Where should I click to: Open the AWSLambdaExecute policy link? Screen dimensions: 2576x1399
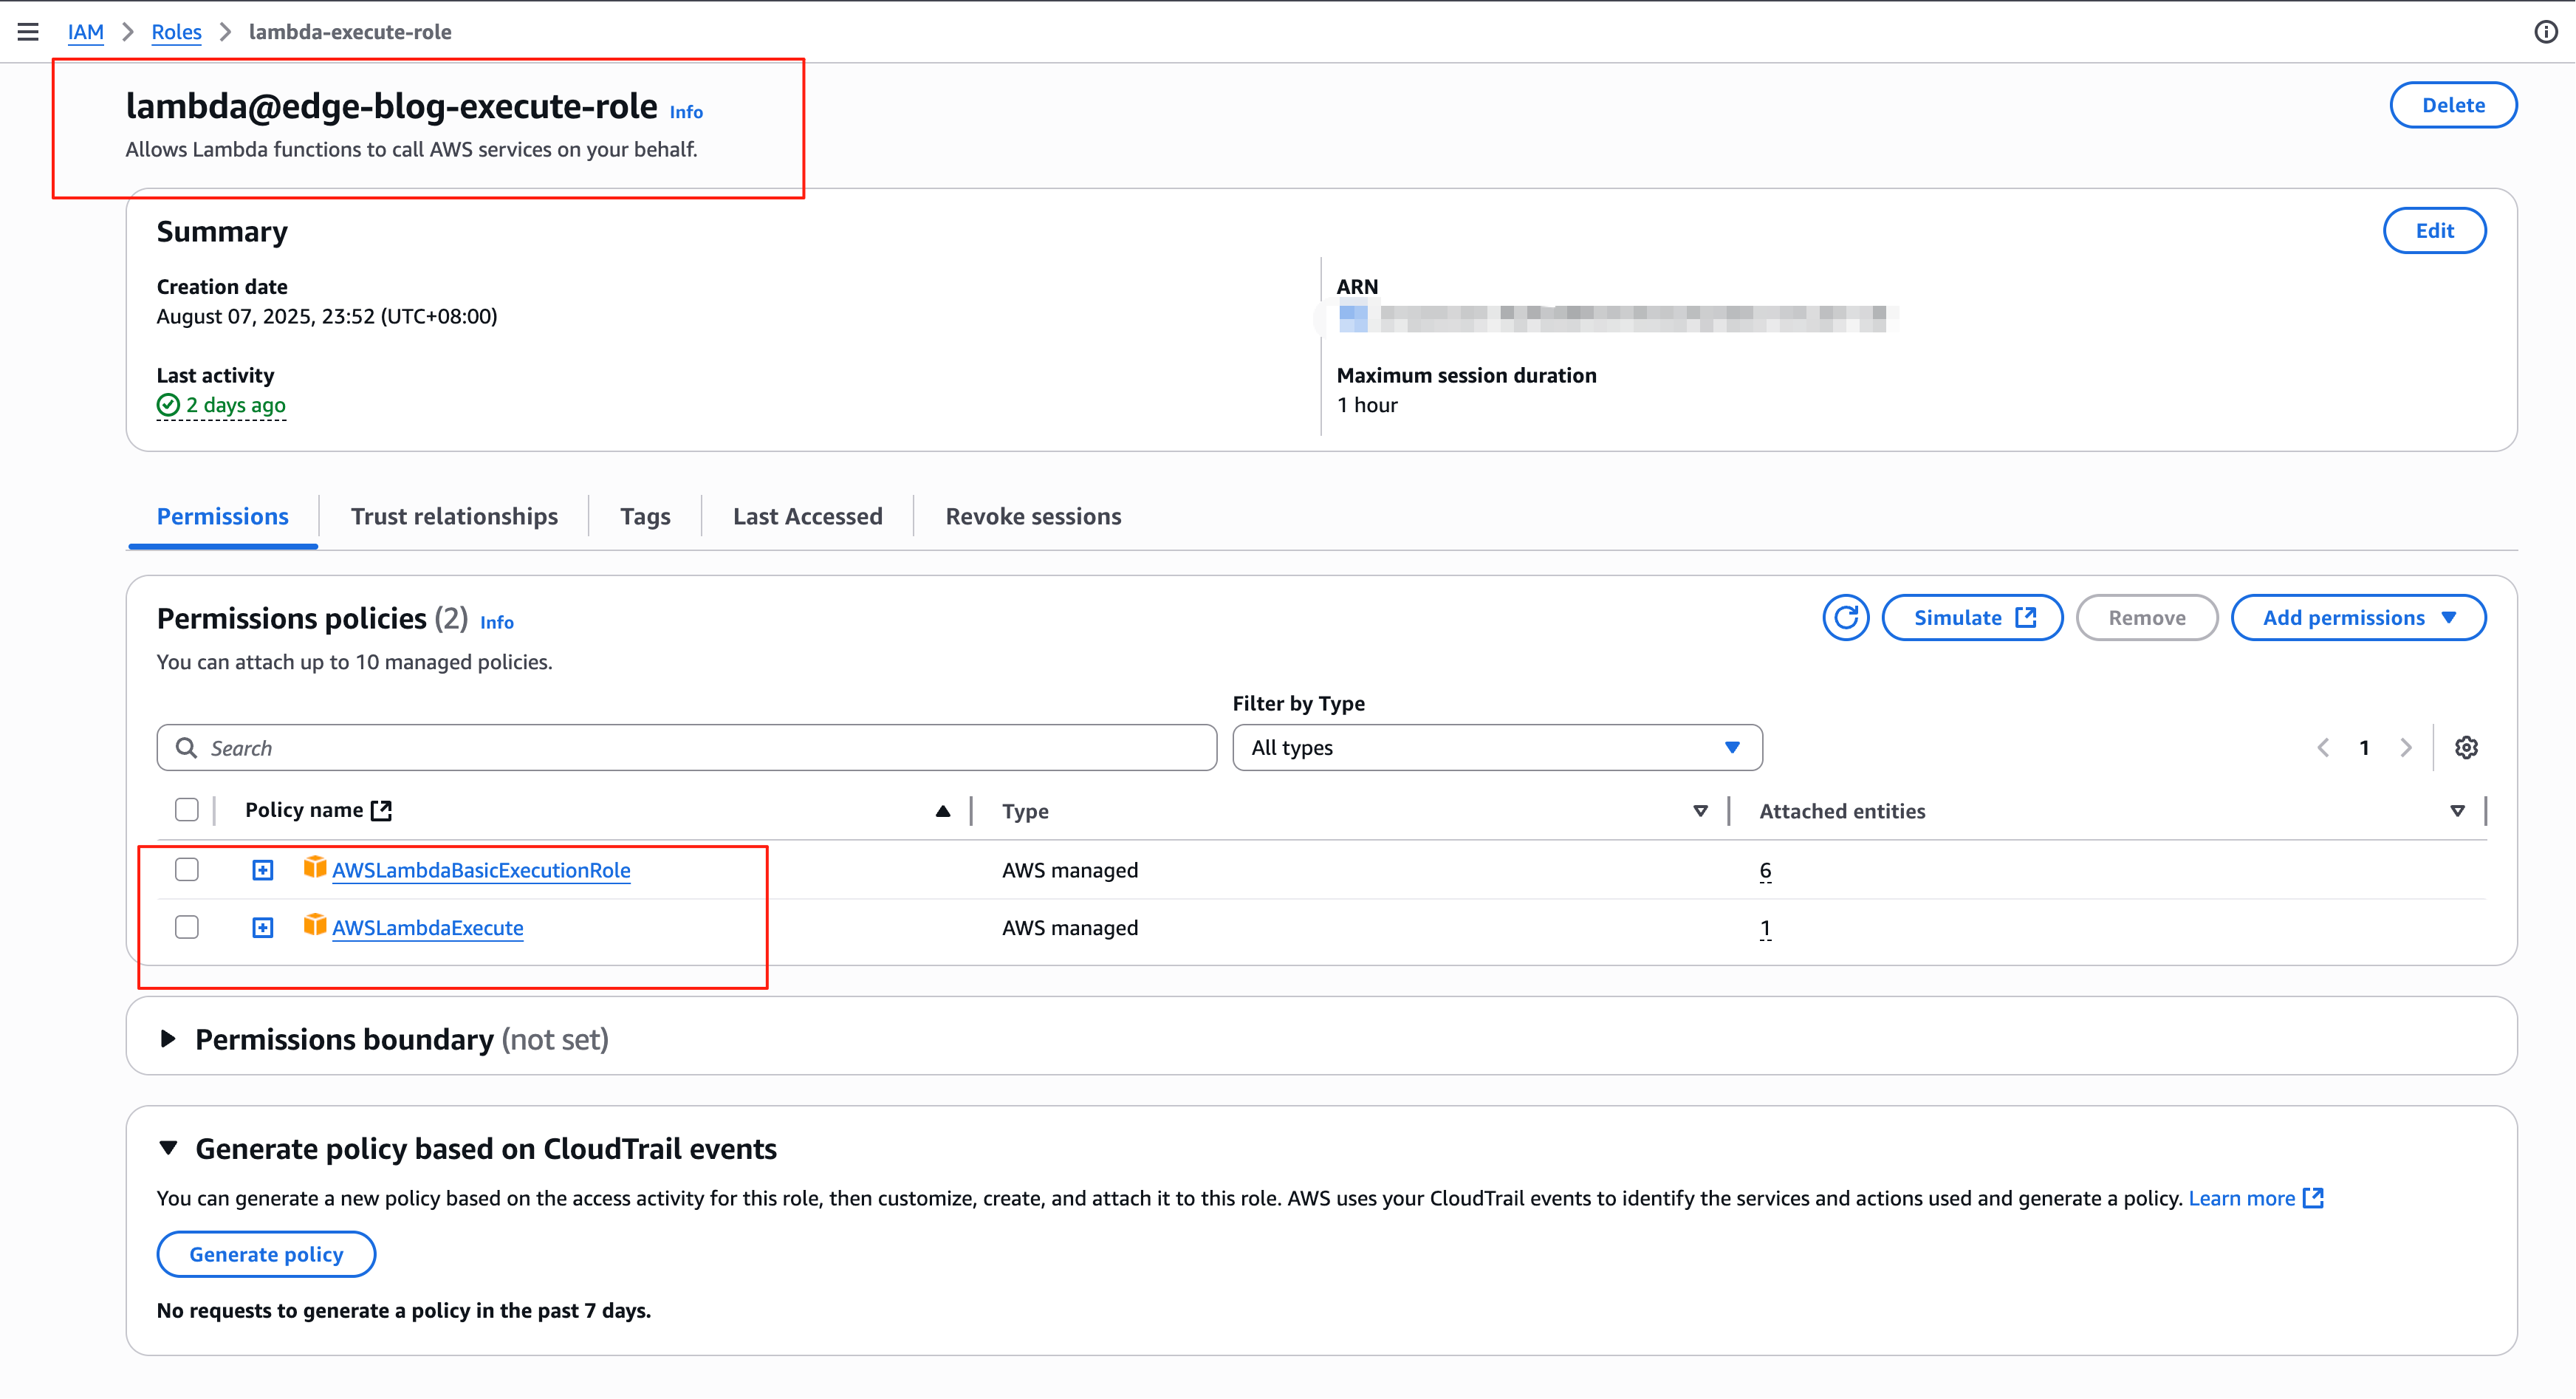(427, 928)
